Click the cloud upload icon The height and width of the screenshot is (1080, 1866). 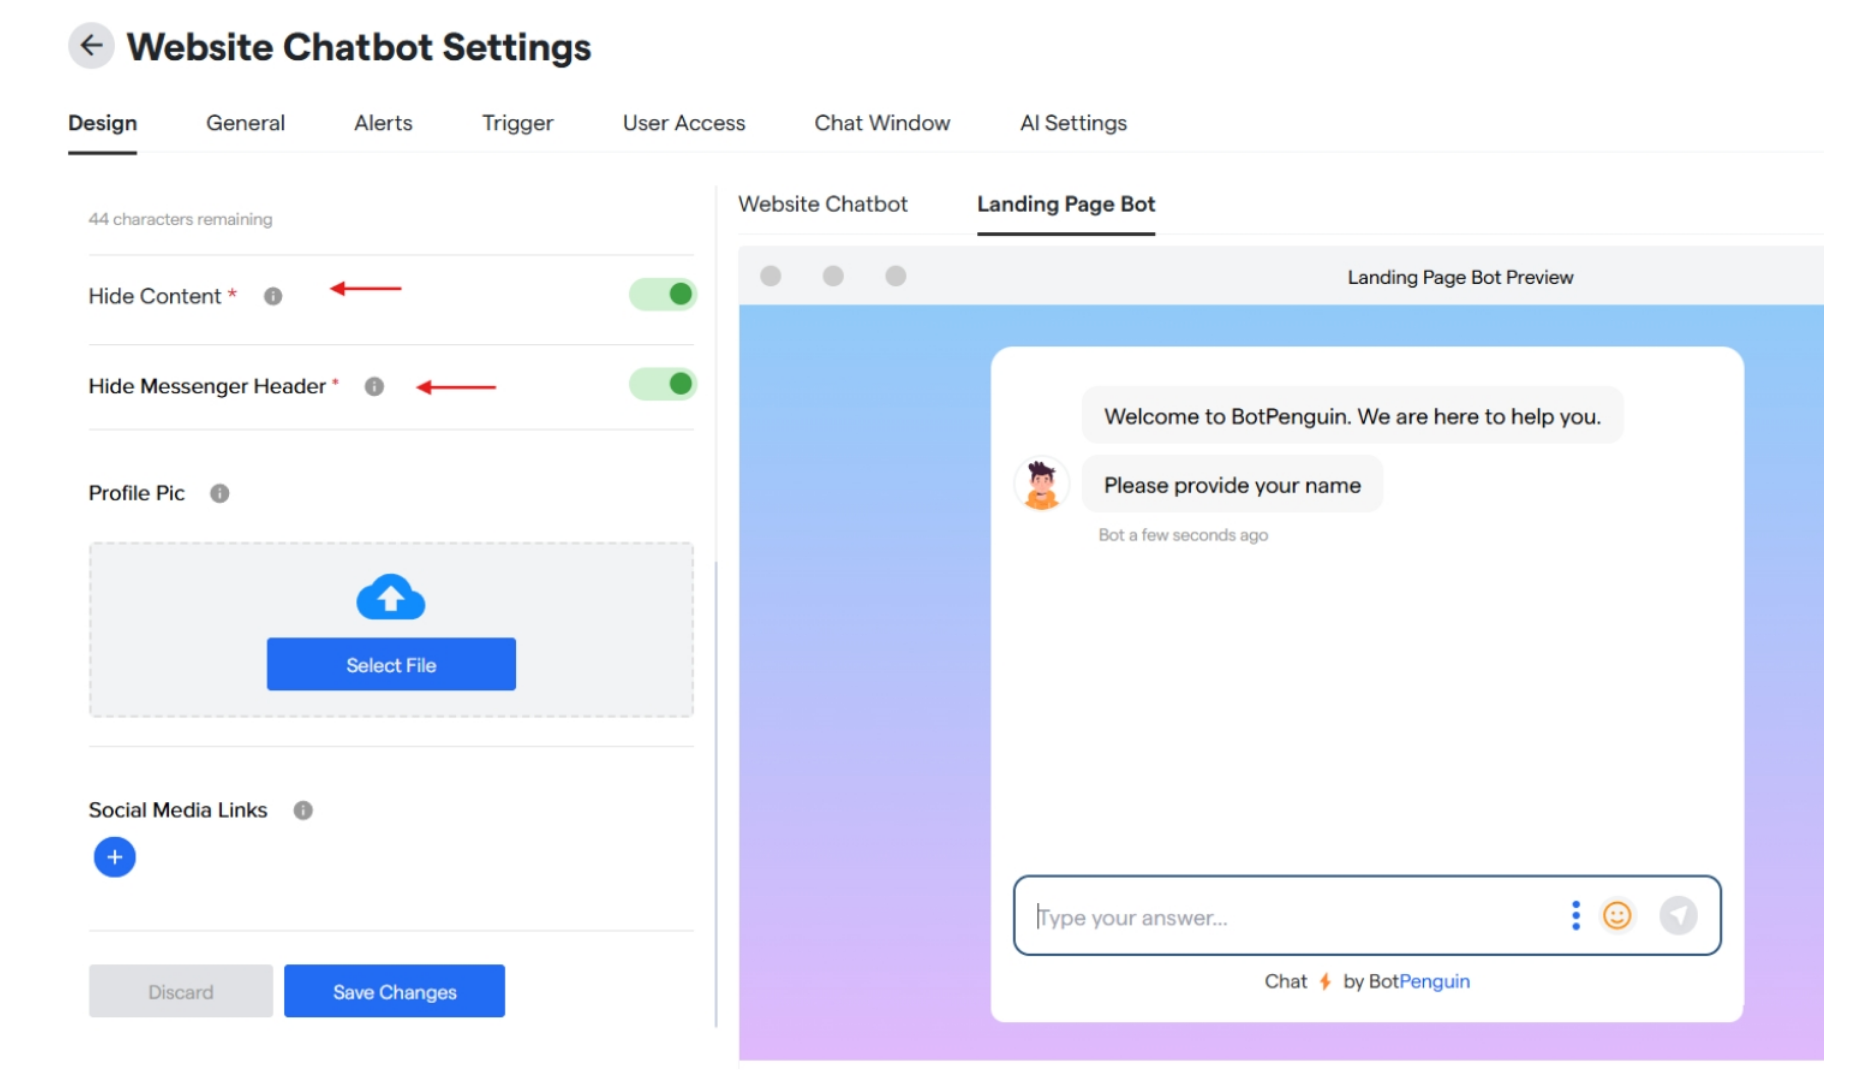[390, 597]
